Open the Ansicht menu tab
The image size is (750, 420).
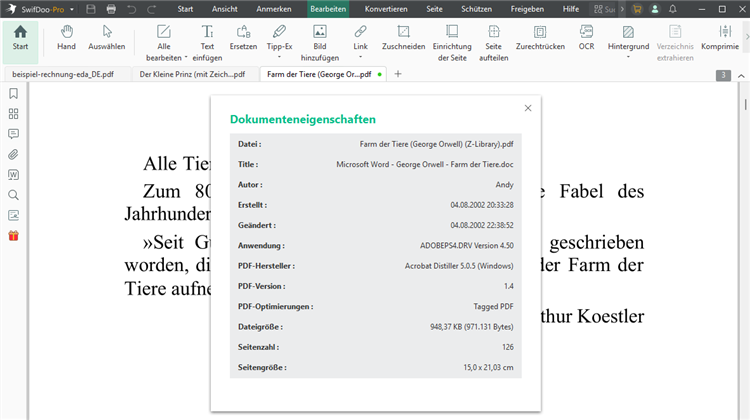point(224,9)
